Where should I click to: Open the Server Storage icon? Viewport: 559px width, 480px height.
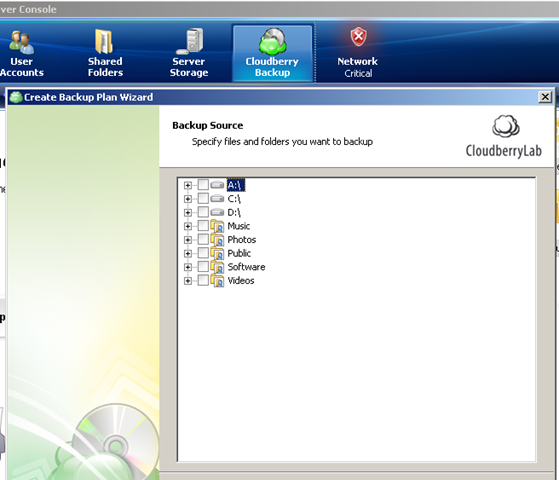click(x=190, y=41)
